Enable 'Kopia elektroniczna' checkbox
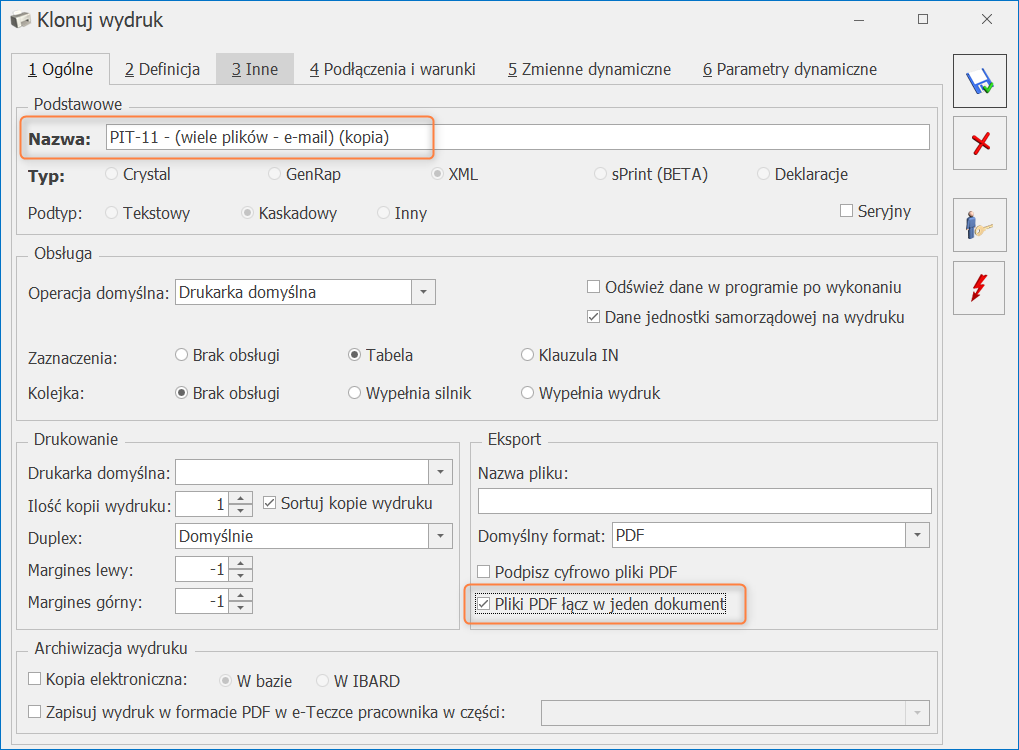The image size is (1019, 750). tap(36, 679)
